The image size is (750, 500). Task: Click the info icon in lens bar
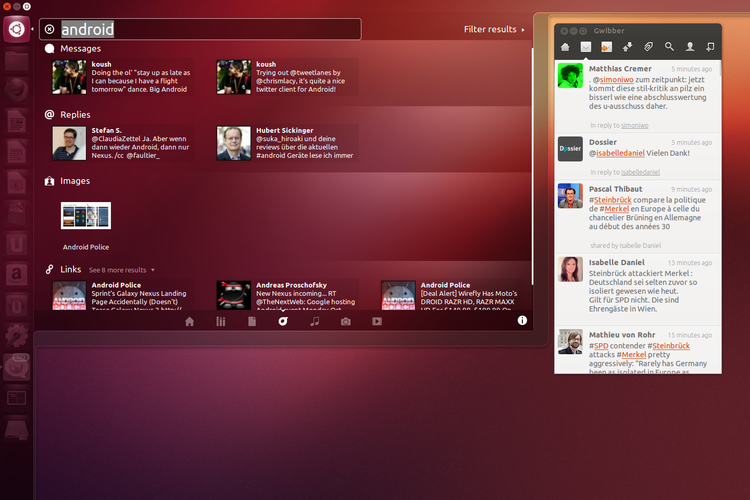click(522, 321)
